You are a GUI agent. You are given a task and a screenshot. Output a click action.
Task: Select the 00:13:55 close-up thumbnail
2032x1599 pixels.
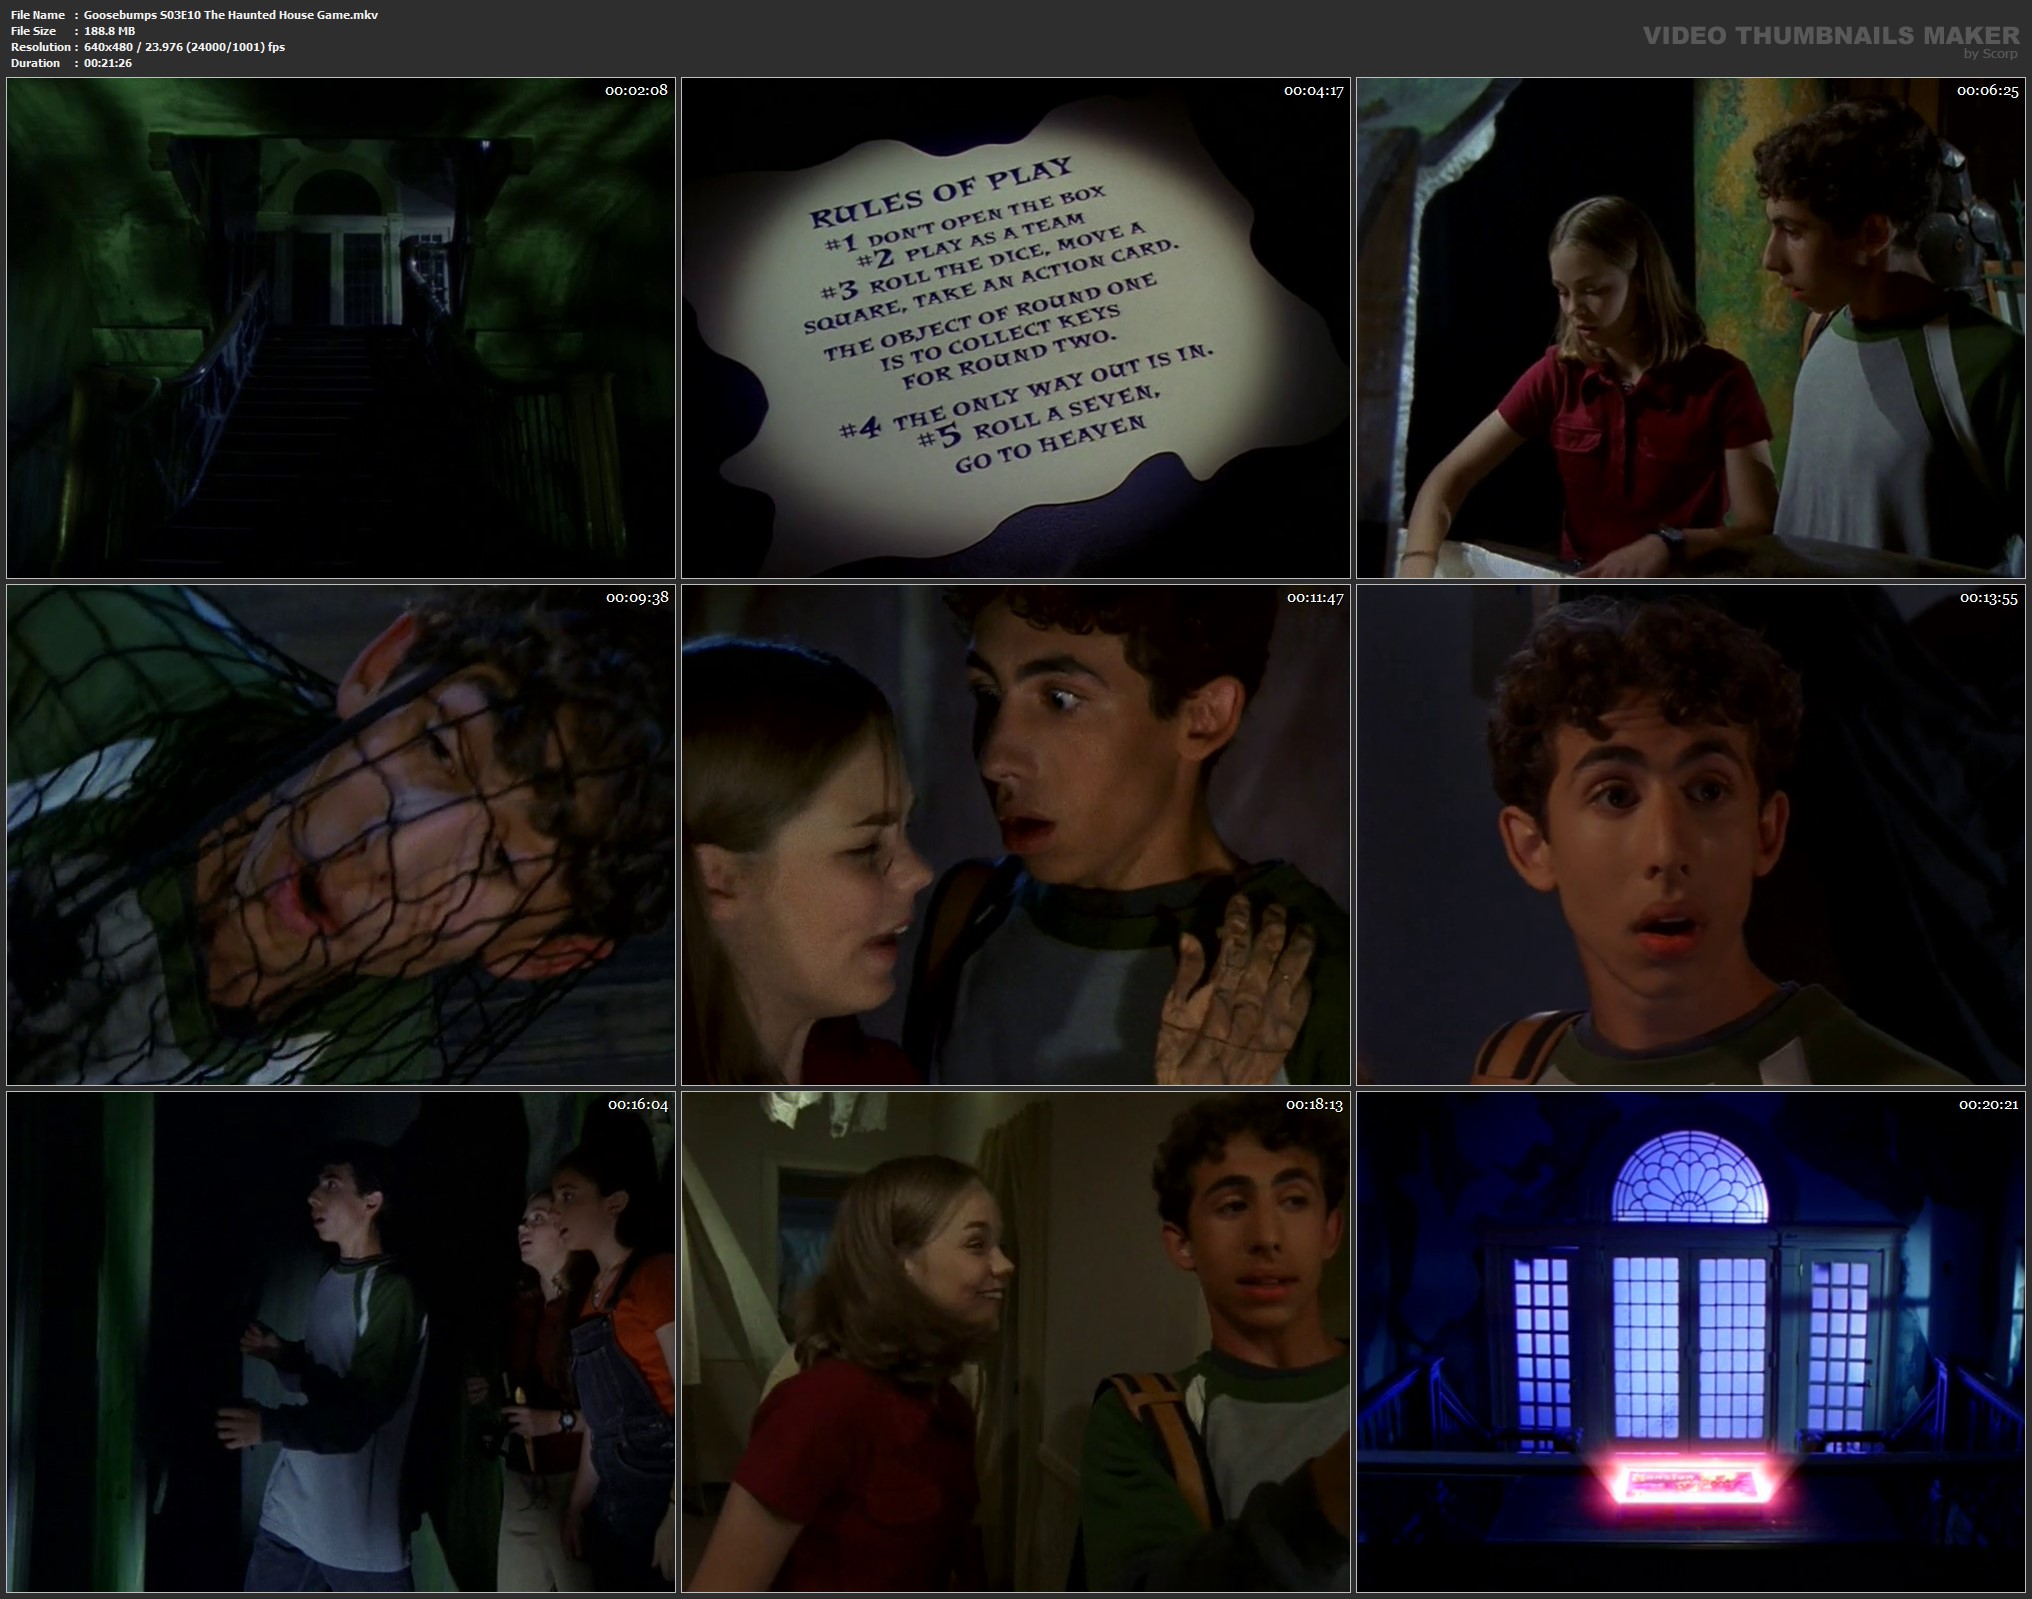point(1690,835)
